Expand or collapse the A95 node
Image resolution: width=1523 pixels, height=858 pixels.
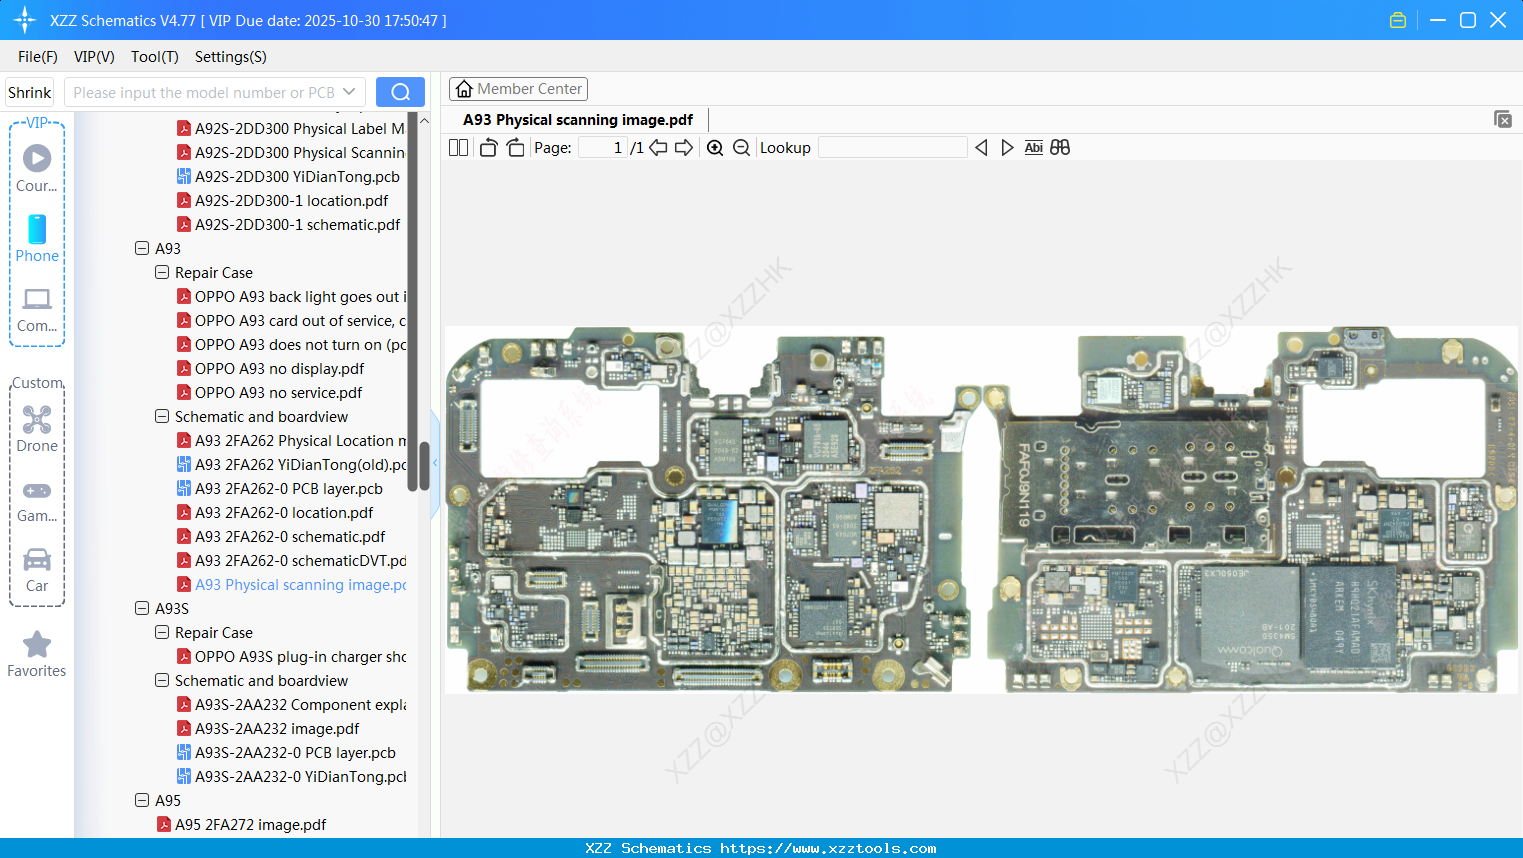[142, 800]
